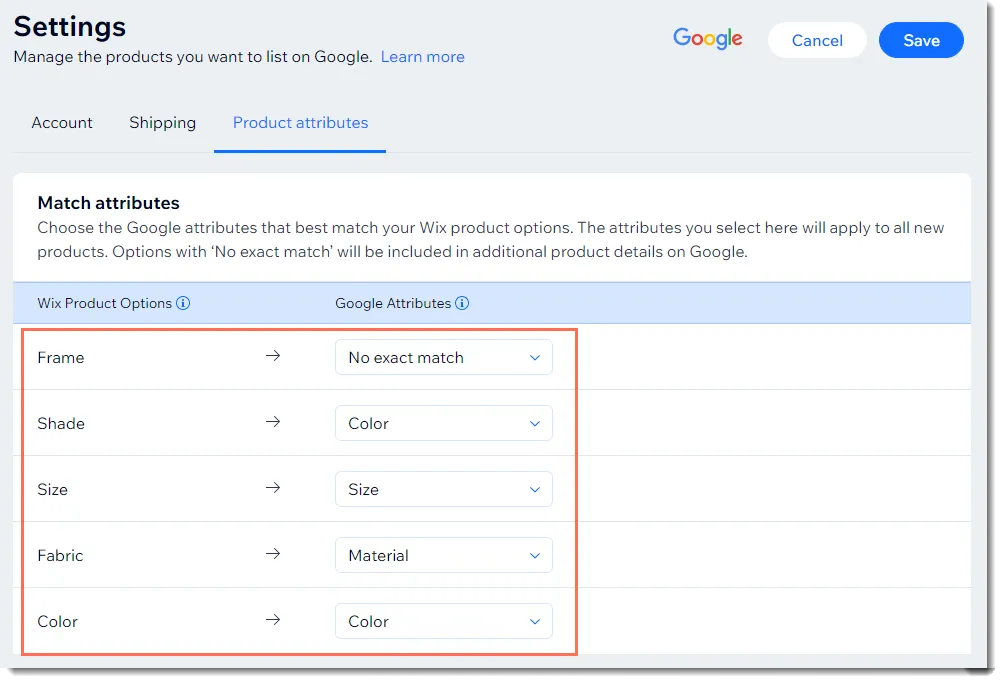
Task: Open the Color option's attribute dropdown
Action: (x=443, y=621)
